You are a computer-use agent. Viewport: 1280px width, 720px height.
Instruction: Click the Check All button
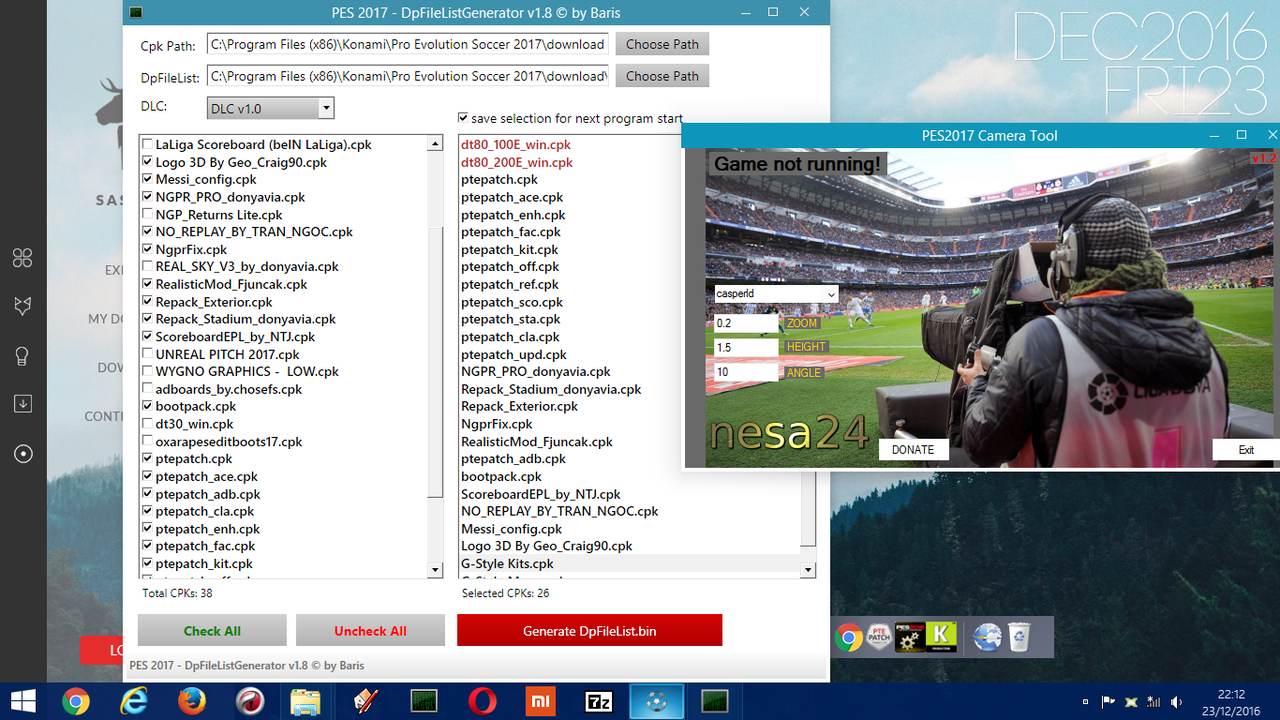click(212, 631)
